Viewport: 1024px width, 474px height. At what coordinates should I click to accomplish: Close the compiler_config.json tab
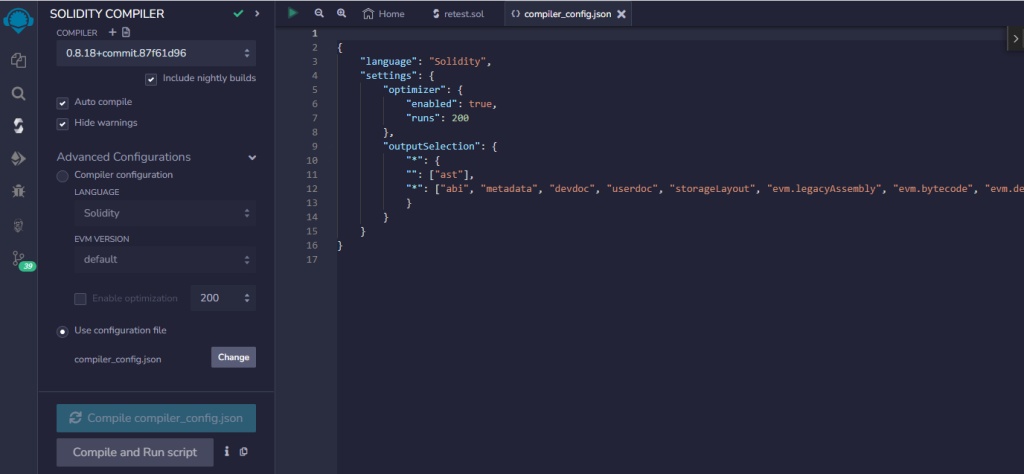pos(621,14)
